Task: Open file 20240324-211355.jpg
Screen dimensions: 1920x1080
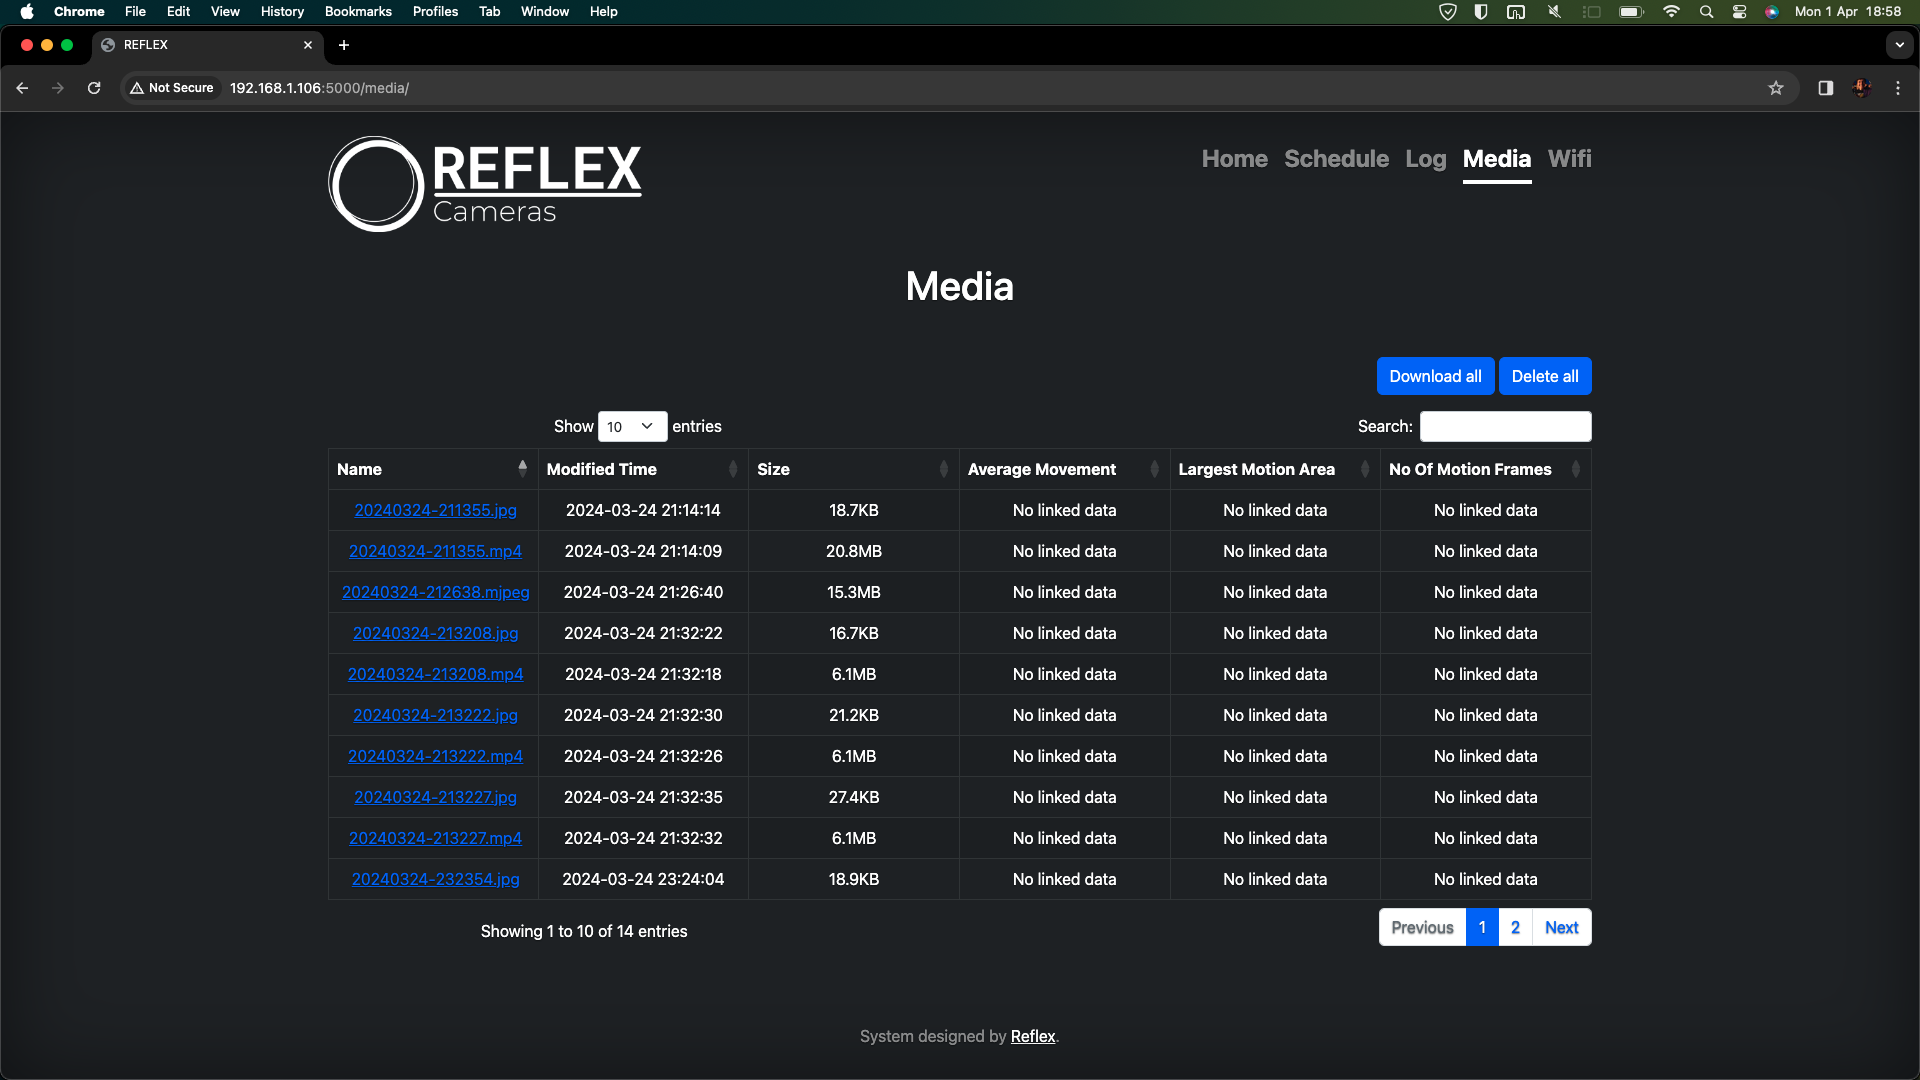Action: click(x=435, y=510)
